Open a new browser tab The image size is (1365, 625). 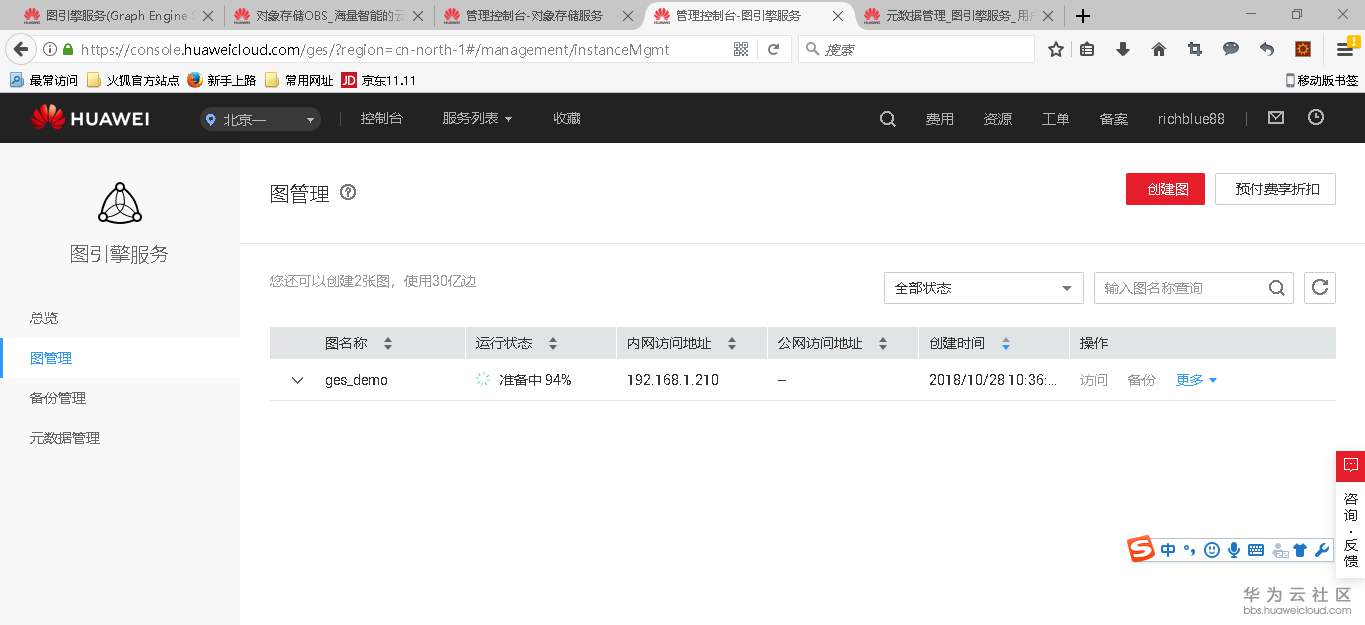[x=1083, y=16]
